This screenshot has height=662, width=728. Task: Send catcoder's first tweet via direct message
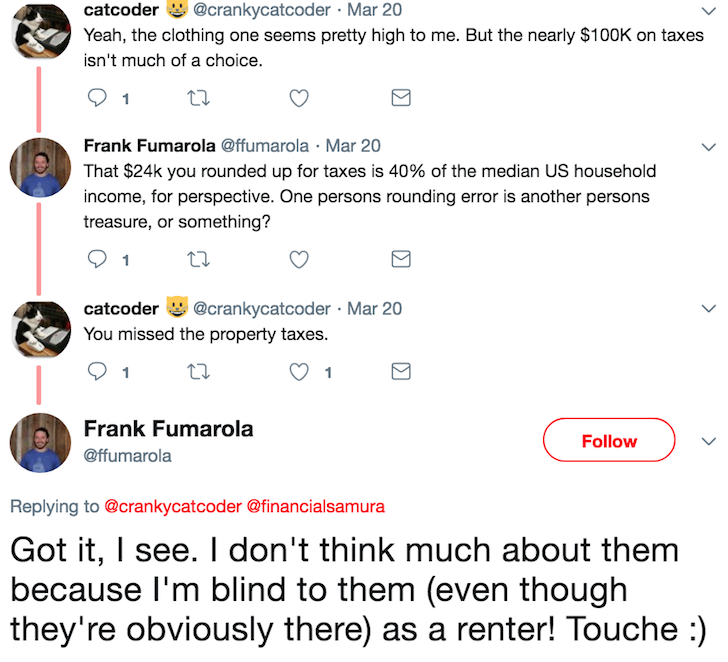click(401, 97)
